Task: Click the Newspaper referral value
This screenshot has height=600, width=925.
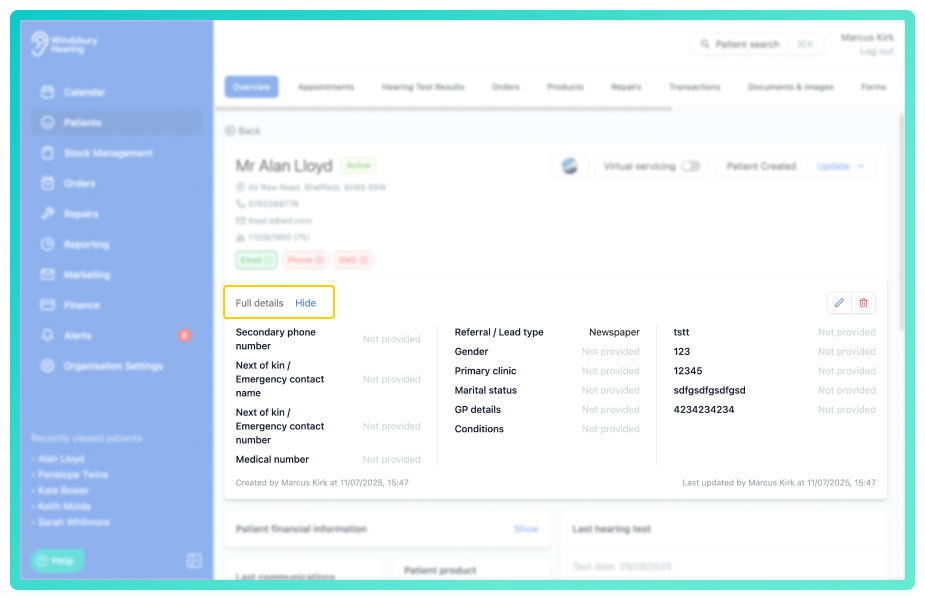Action: [614, 332]
